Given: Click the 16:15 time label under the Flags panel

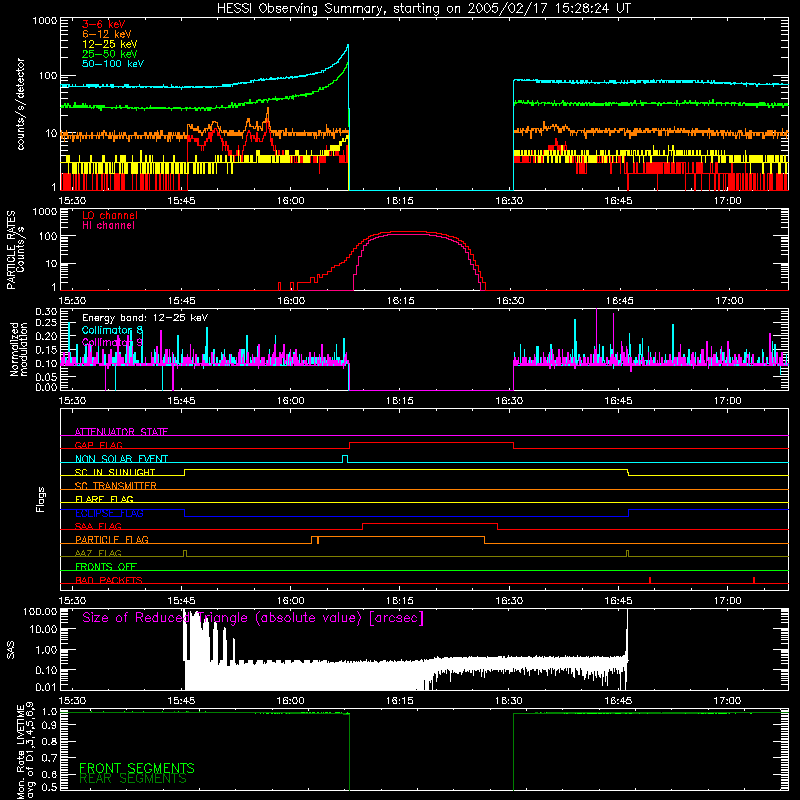Looking at the screenshot, I should 399,601.
